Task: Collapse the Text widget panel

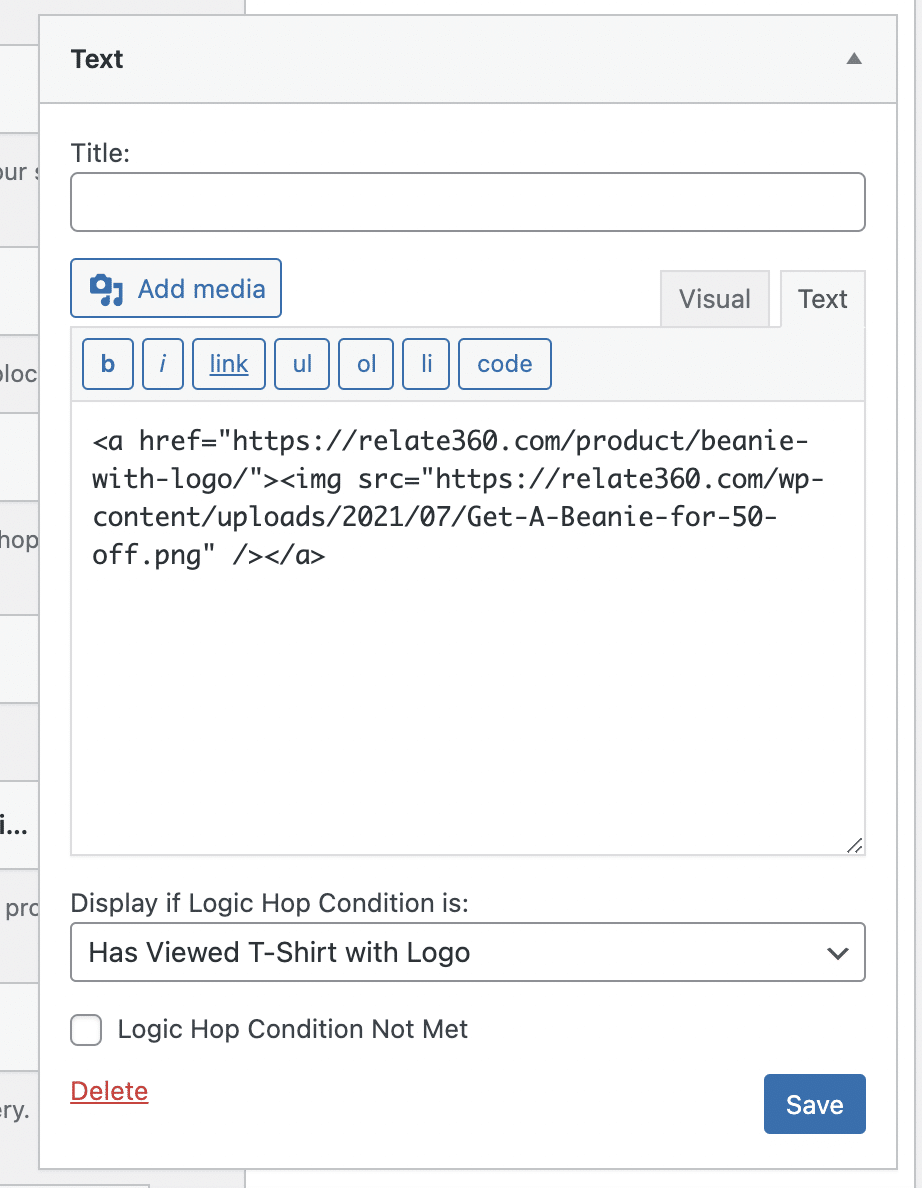Action: tap(853, 59)
